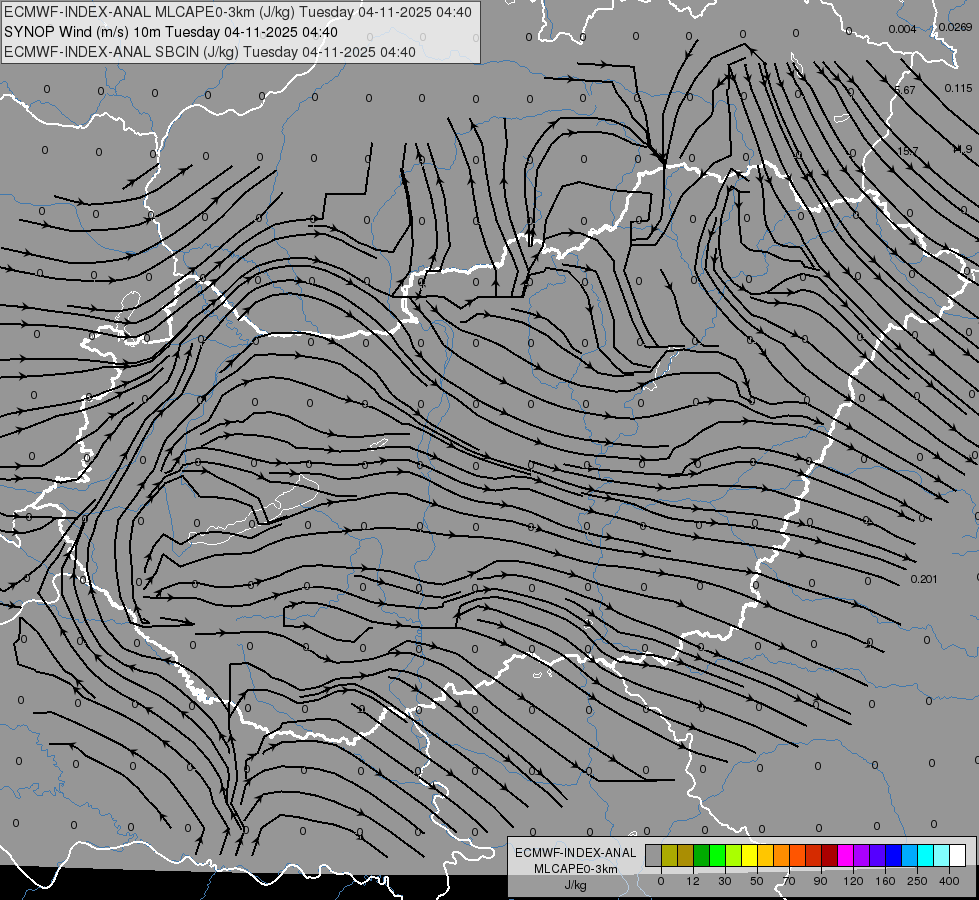979x900 pixels.
Task: Select the dark green legend swatch
Action: pyautogui.click(x=702, y=856)
